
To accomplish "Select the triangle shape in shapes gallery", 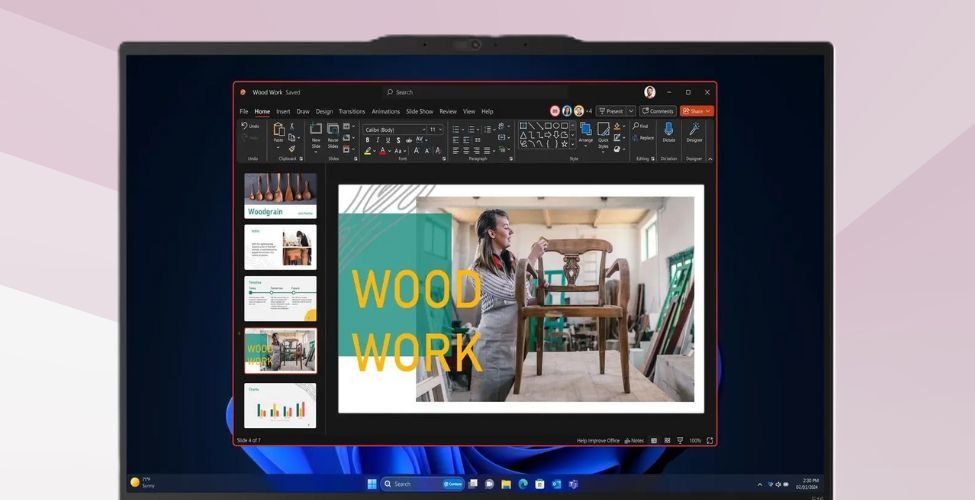I will pos(524,135).
